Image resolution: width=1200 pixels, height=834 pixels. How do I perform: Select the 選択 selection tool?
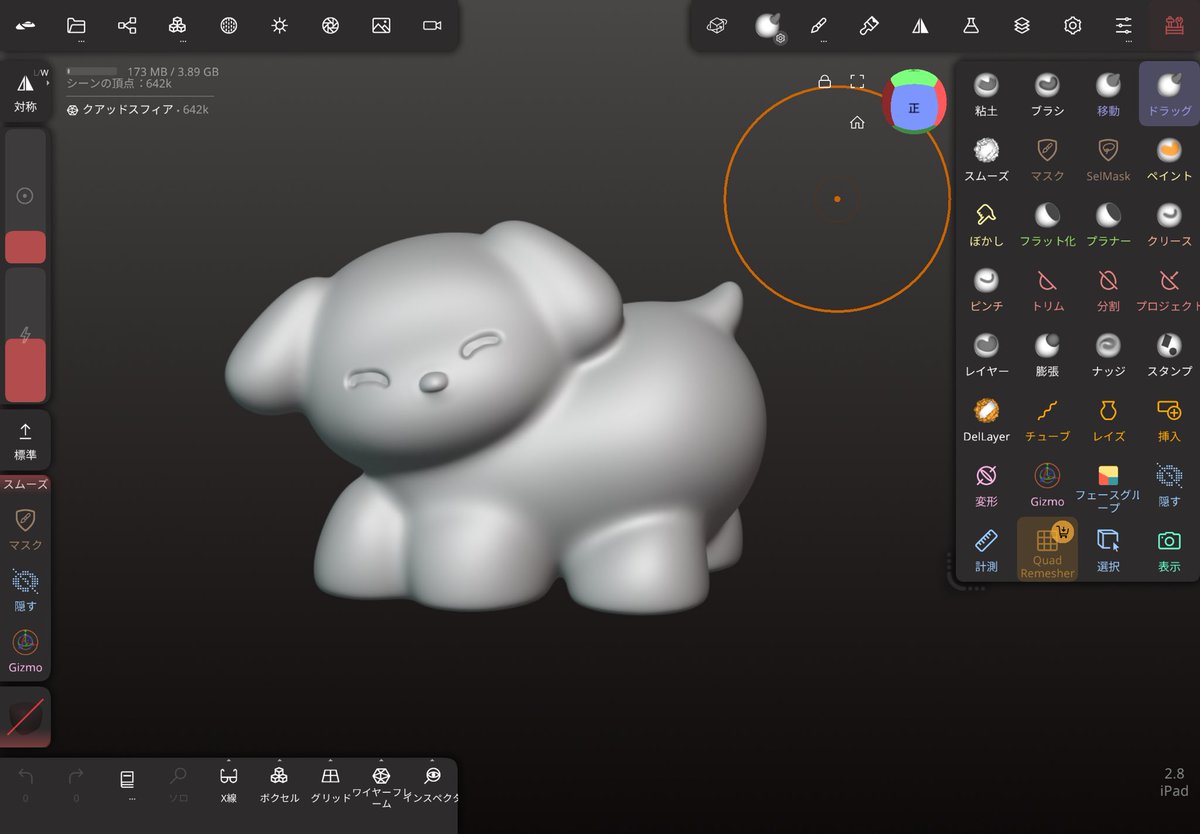click(1108, 549)
